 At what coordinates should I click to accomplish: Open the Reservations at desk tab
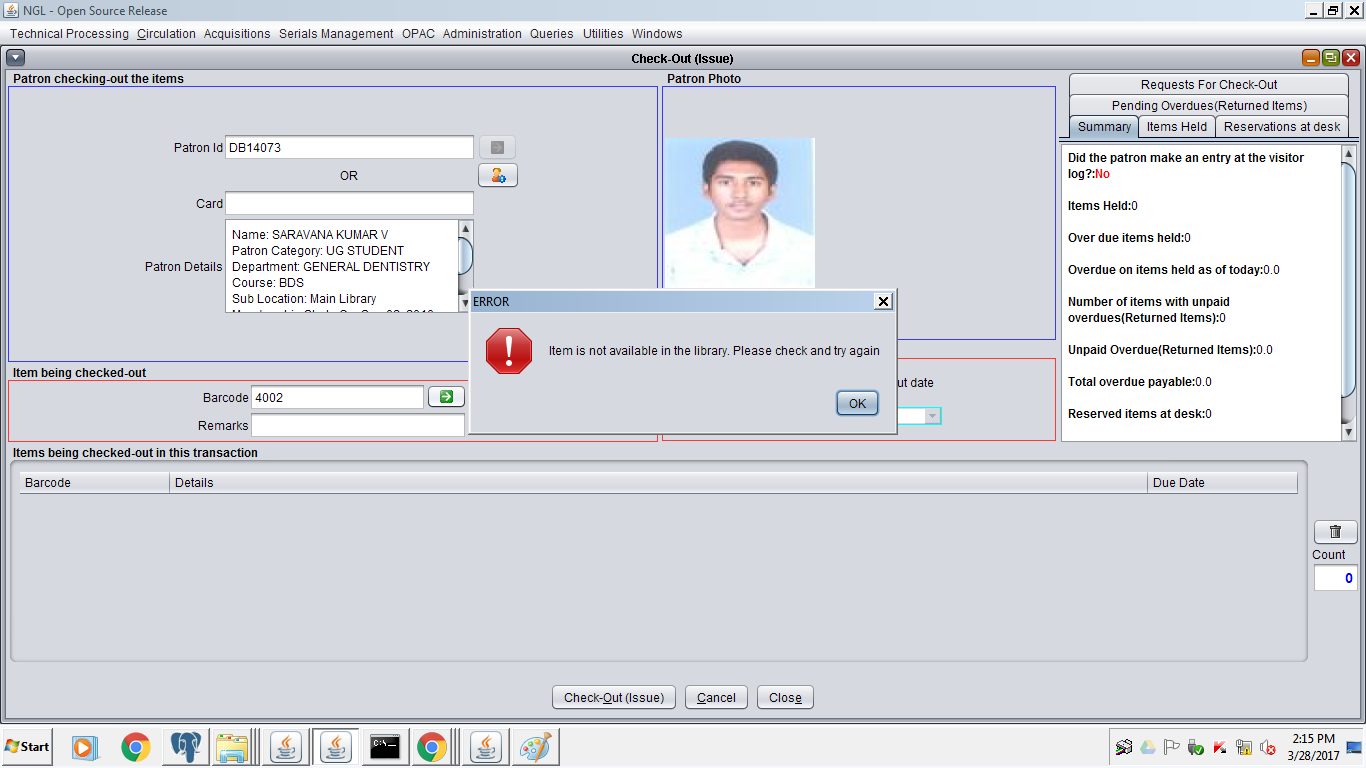tap(1282, 127)
